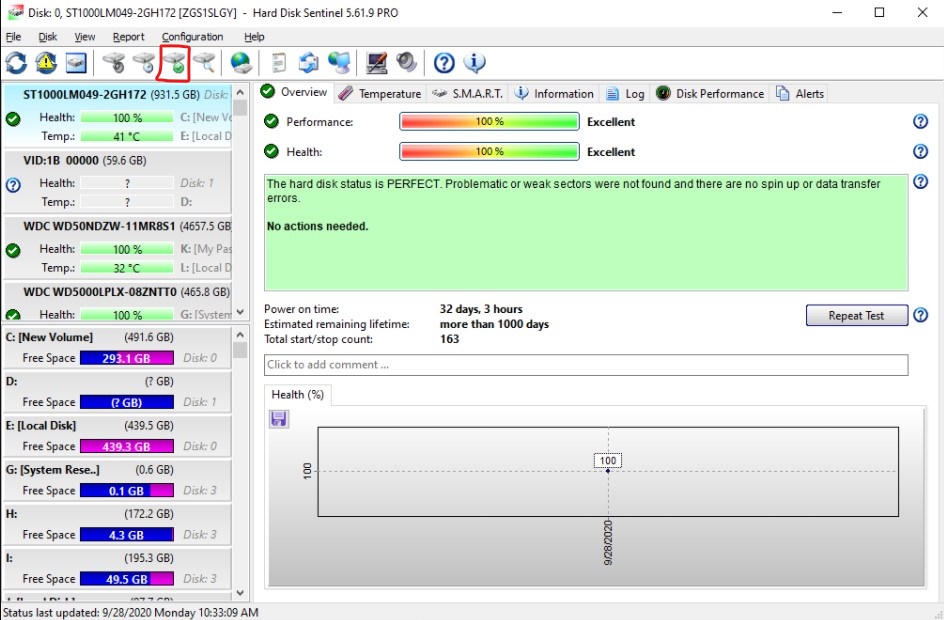
Task: Click the disk with clock test icon
Action: 144,63
